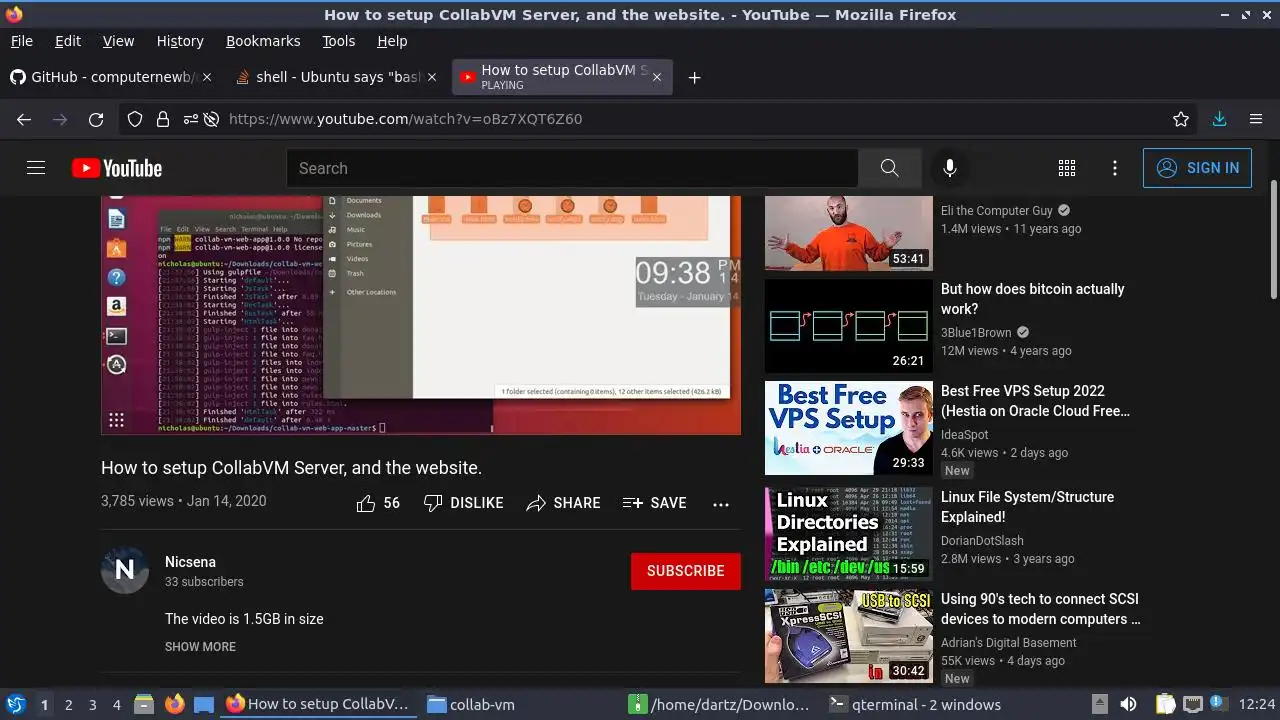Switch to virtual desktop 2
This screenshot has height=720, width=1280.
pos(69,704)
